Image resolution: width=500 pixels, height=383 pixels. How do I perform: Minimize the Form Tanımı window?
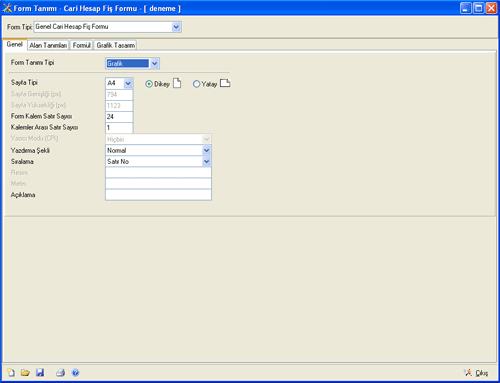466,8
